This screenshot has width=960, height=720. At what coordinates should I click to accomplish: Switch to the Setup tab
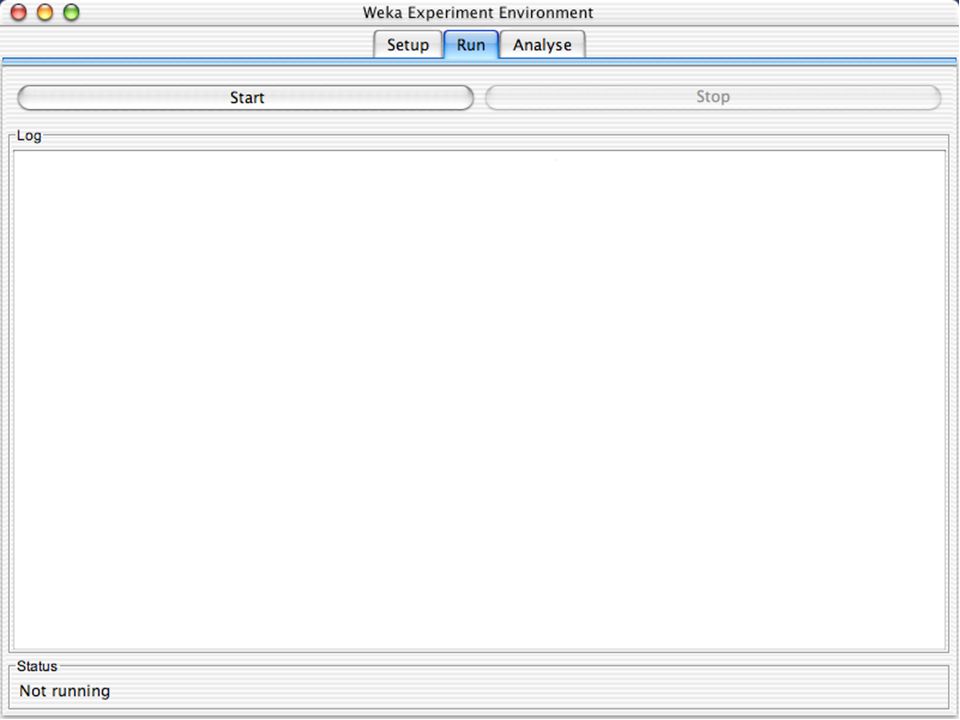pos(408,45)
